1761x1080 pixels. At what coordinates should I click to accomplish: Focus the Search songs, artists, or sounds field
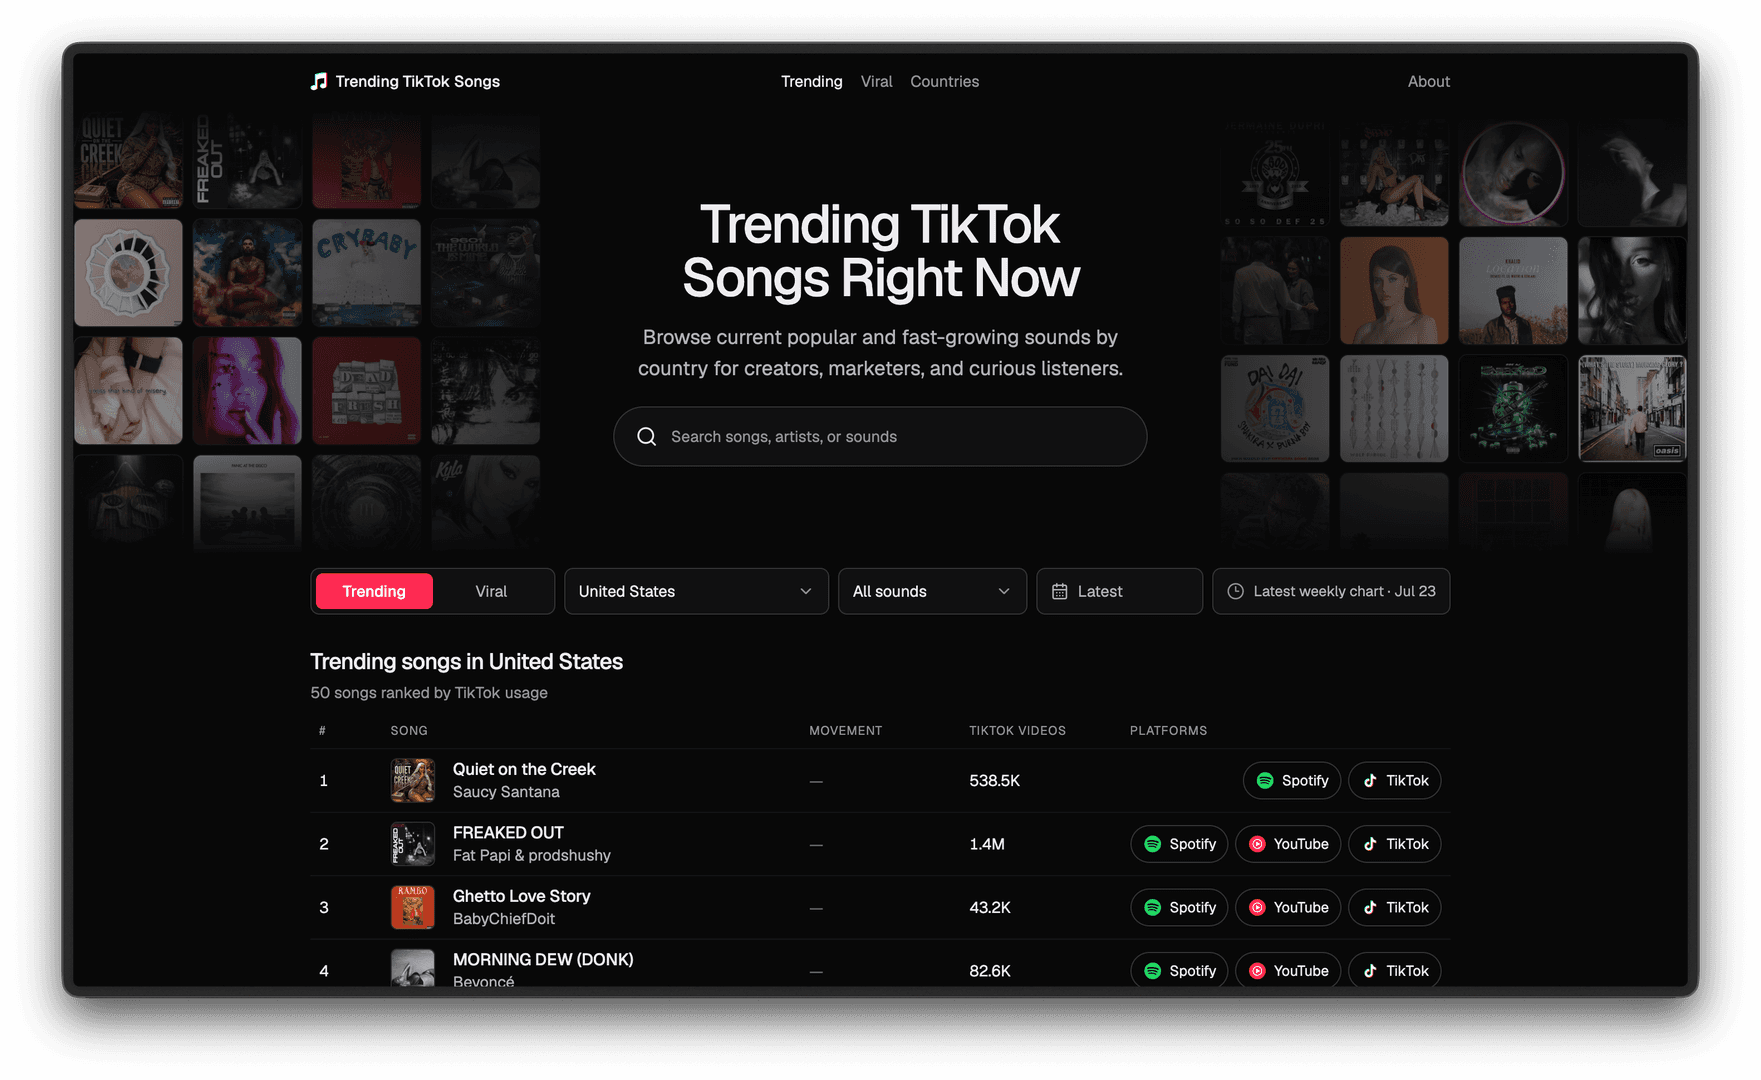click(880, 437)
